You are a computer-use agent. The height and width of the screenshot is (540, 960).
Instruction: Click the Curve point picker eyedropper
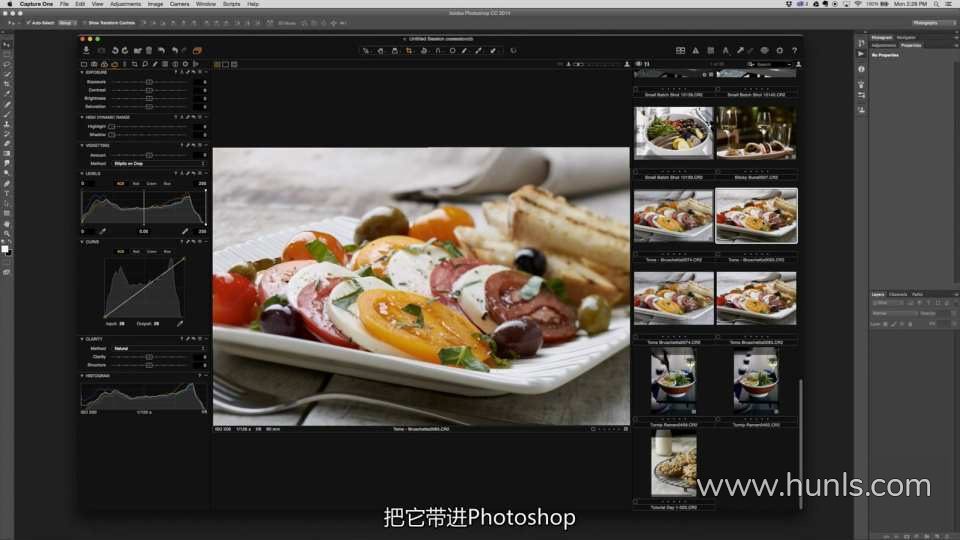180,323
